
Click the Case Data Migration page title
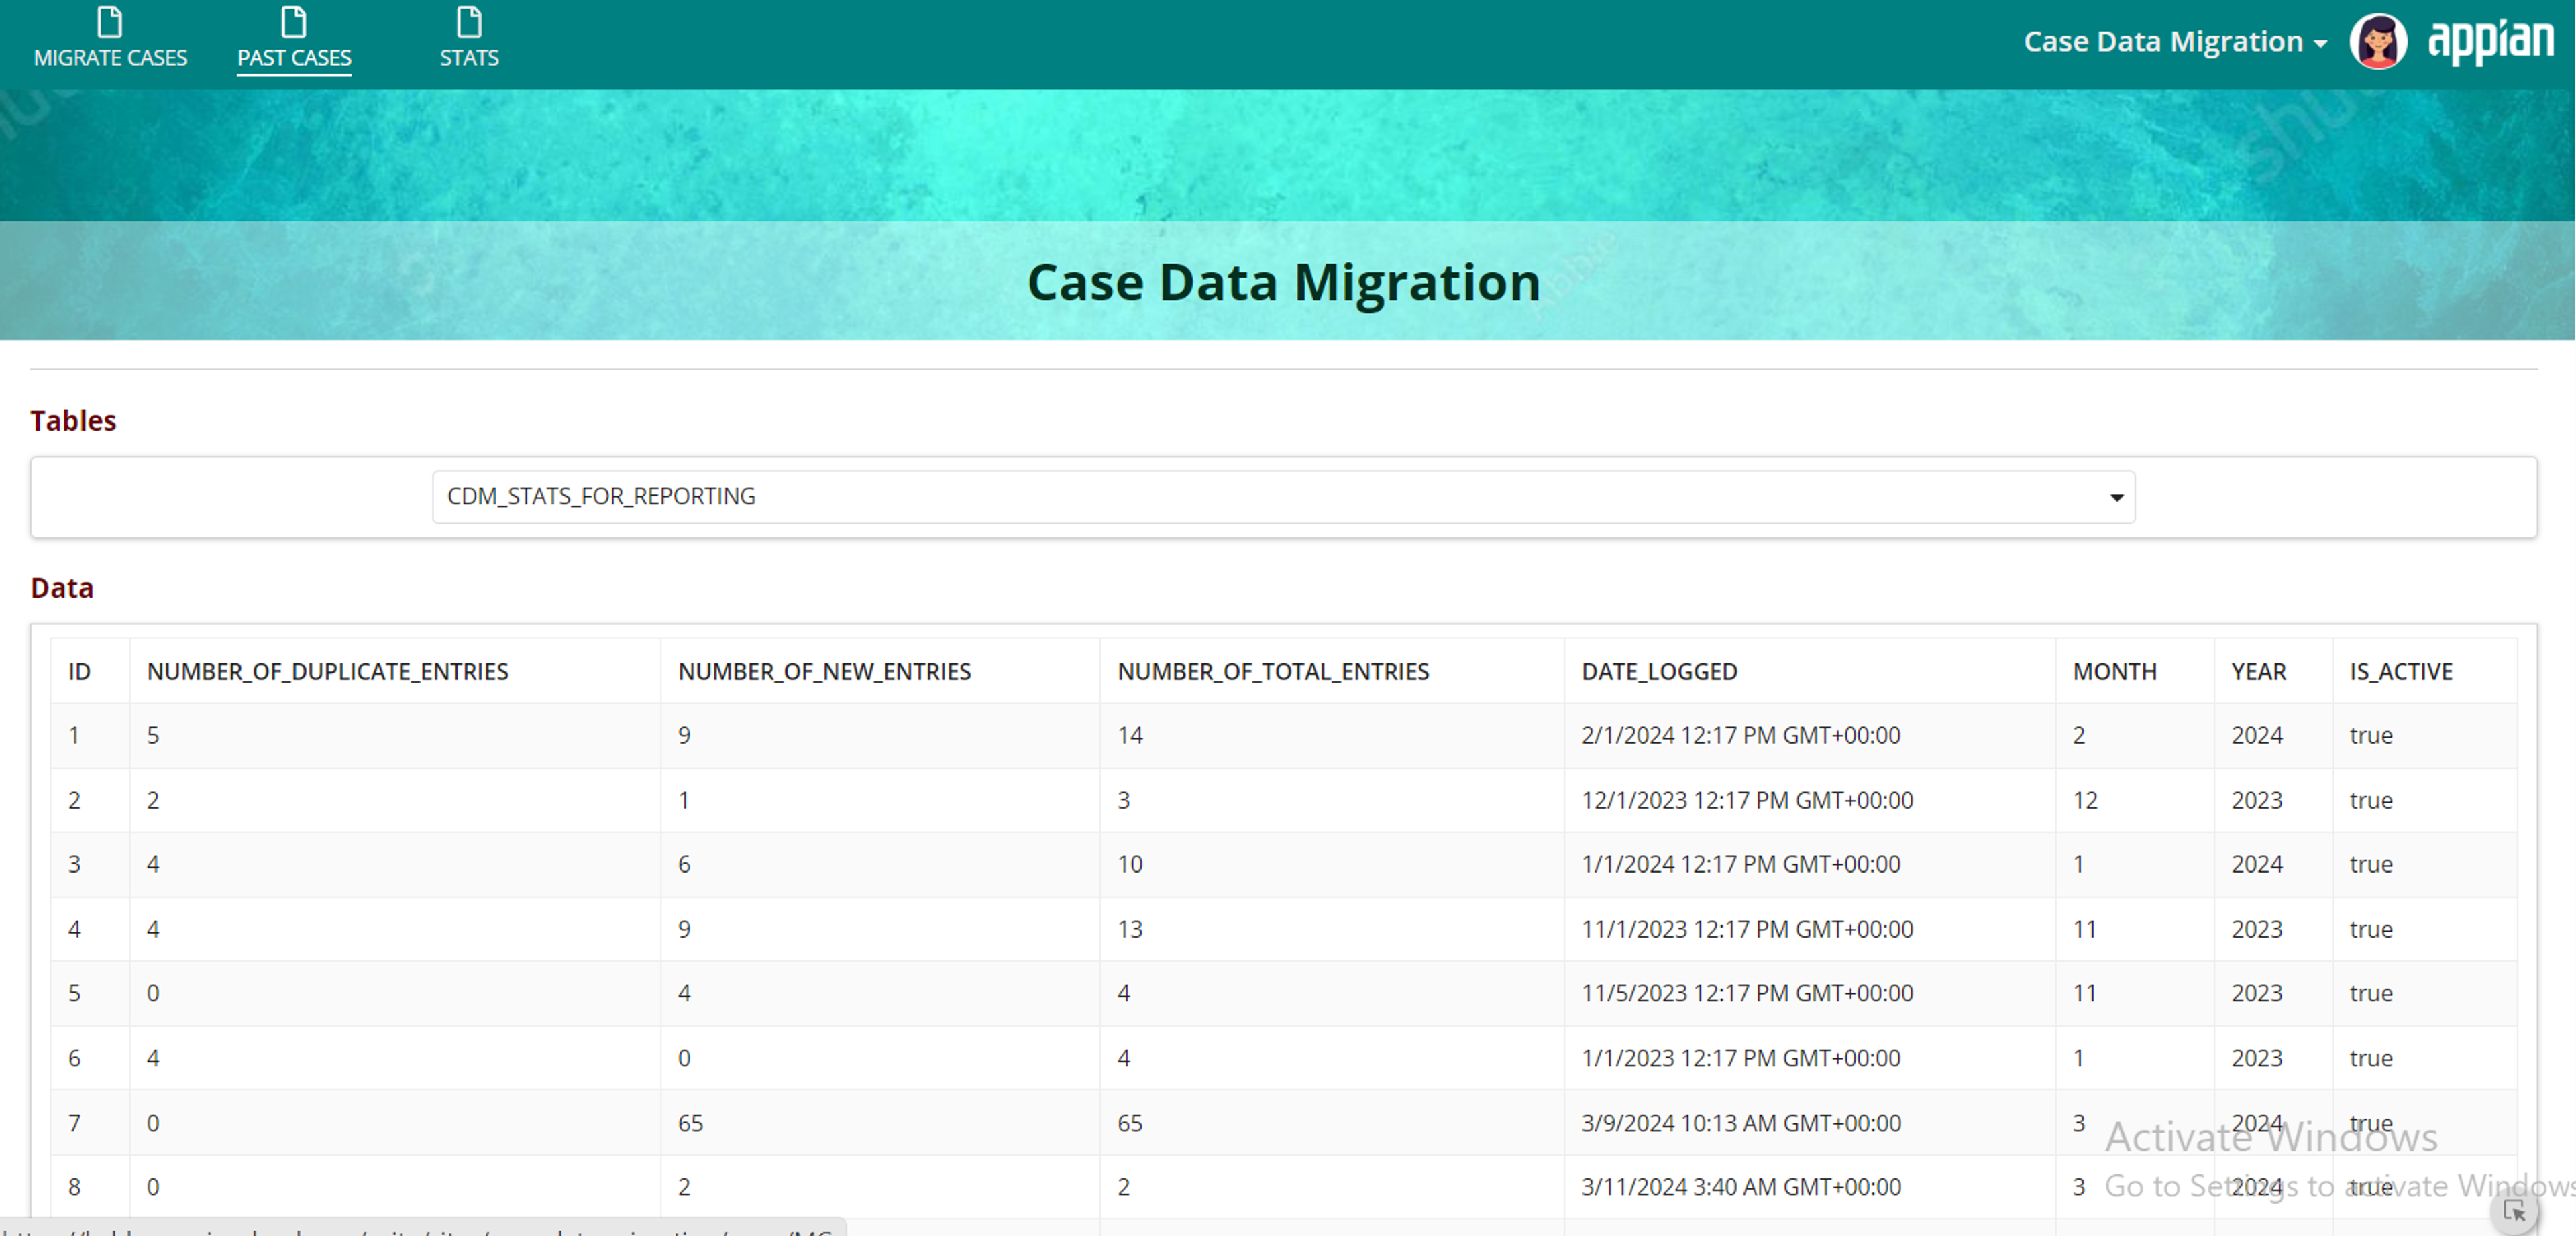[x=1283, y=283]
